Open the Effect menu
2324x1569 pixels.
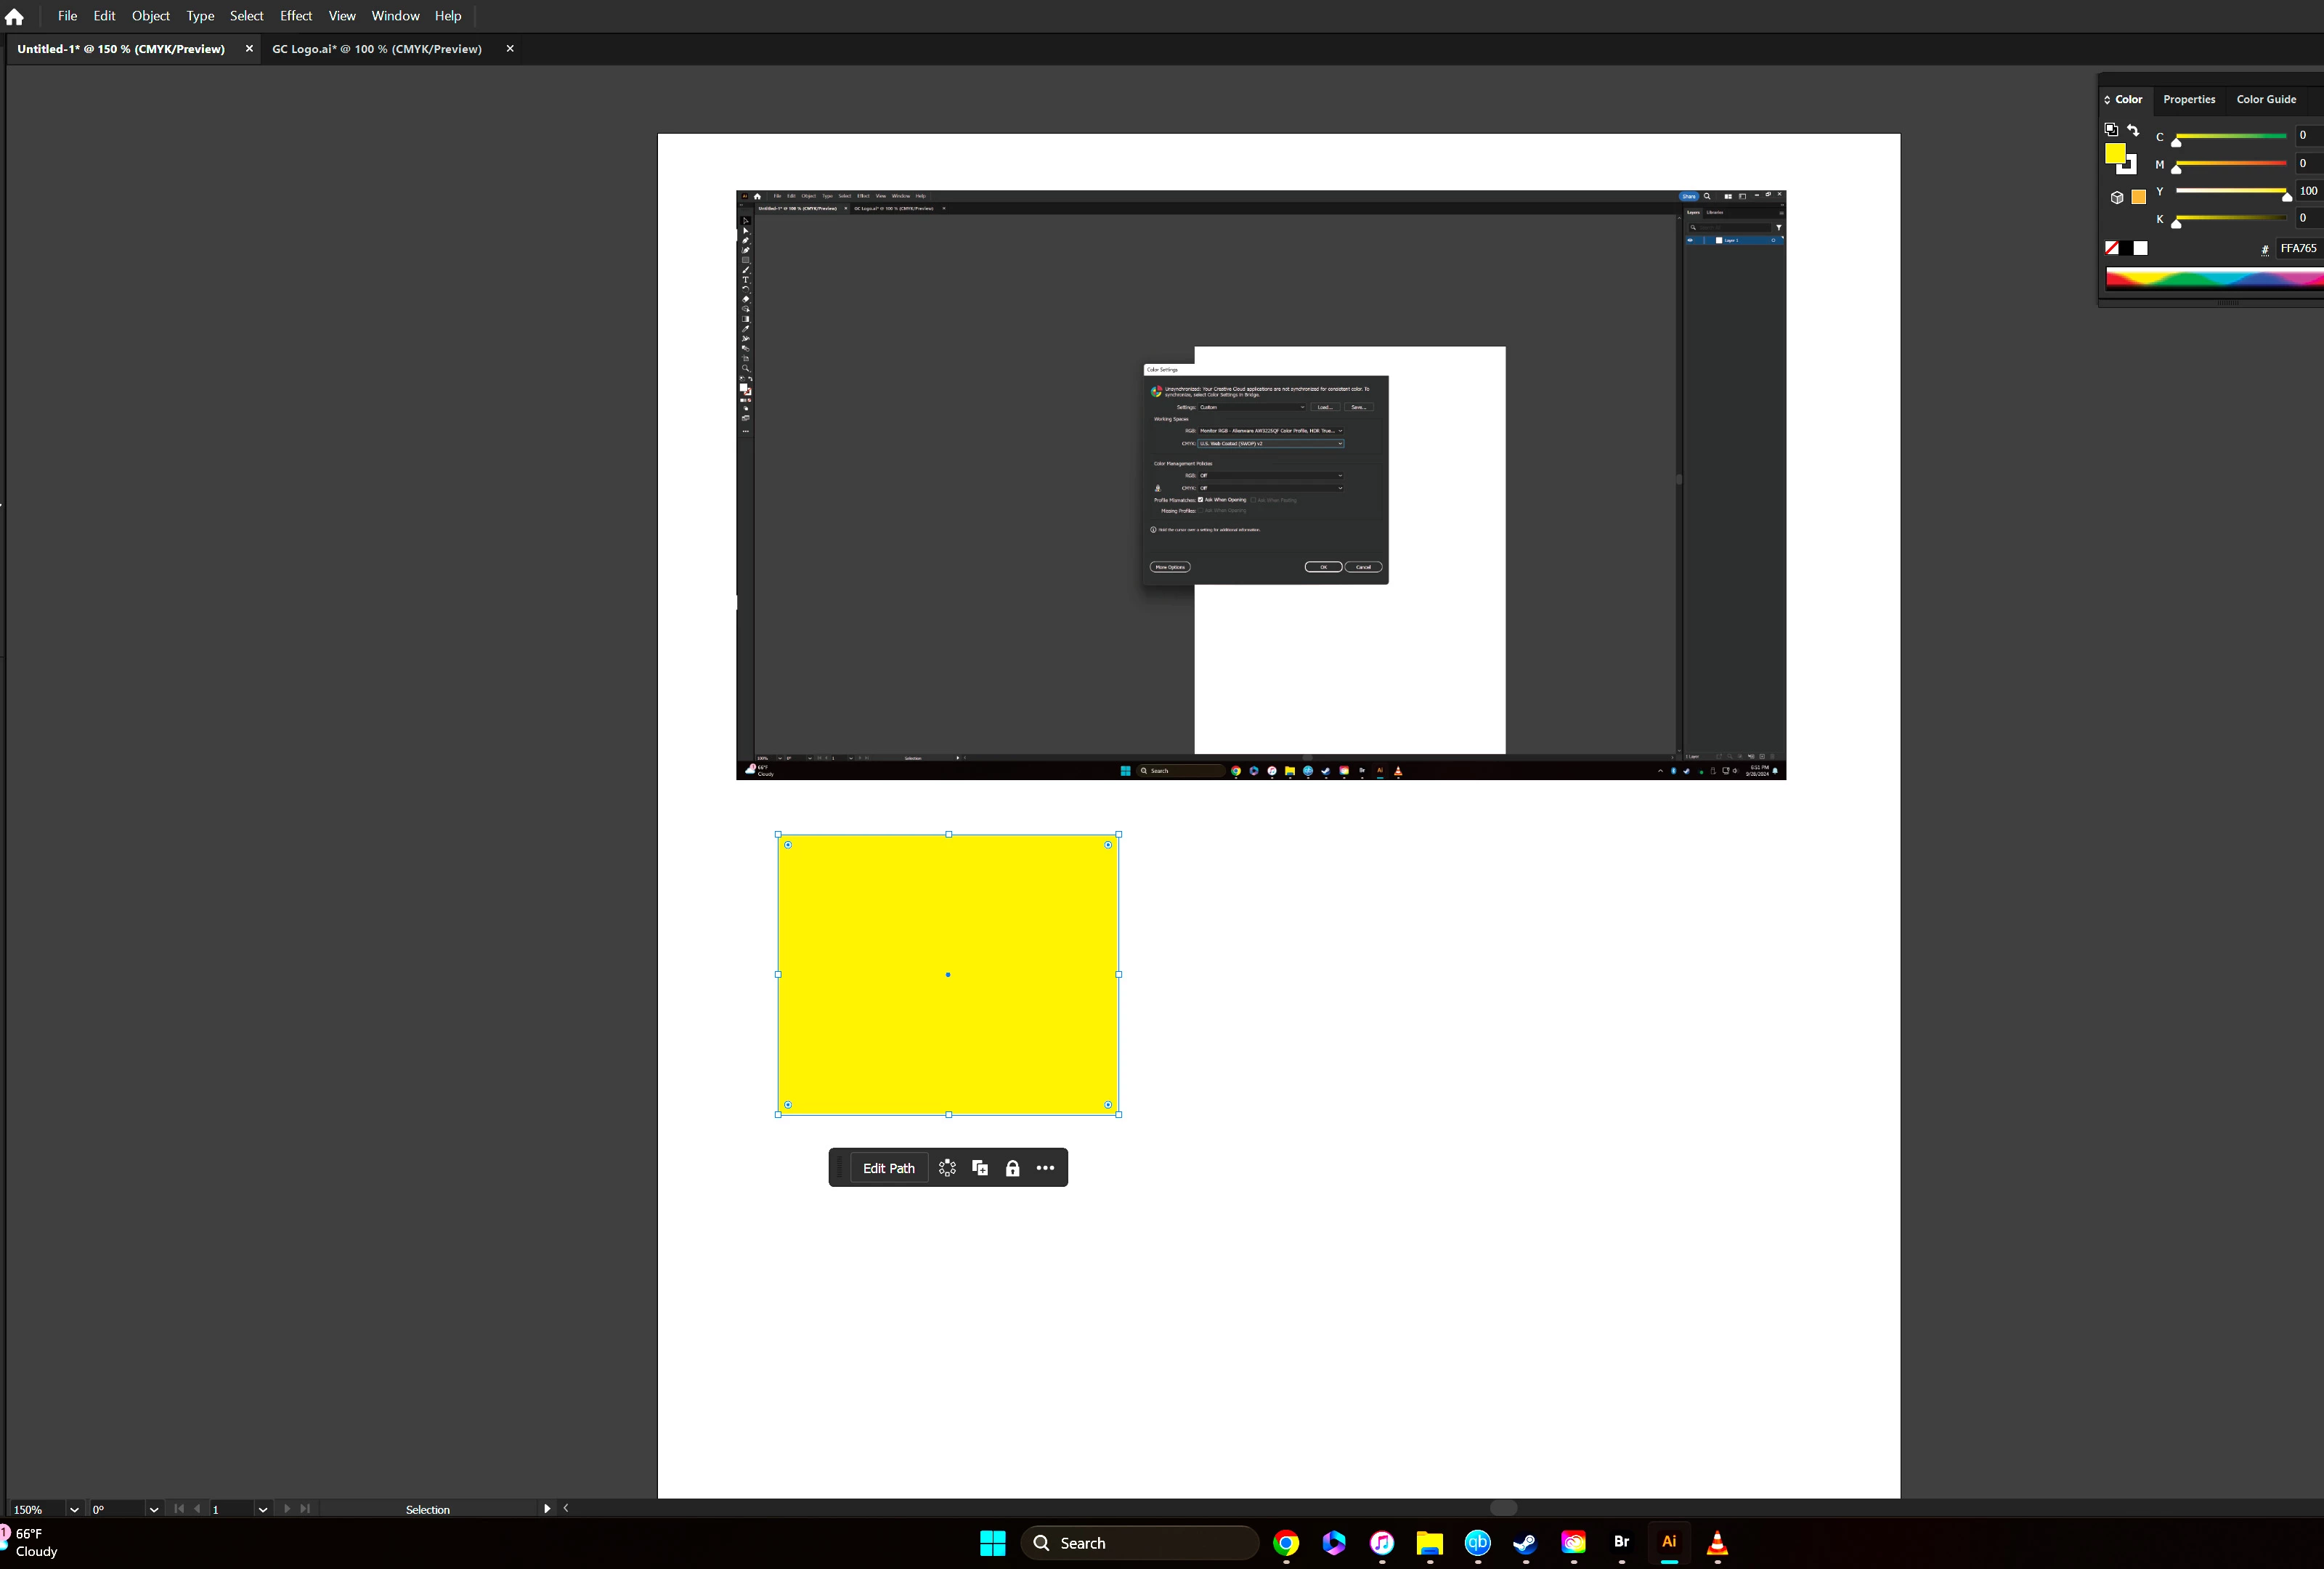click(296, 16)
